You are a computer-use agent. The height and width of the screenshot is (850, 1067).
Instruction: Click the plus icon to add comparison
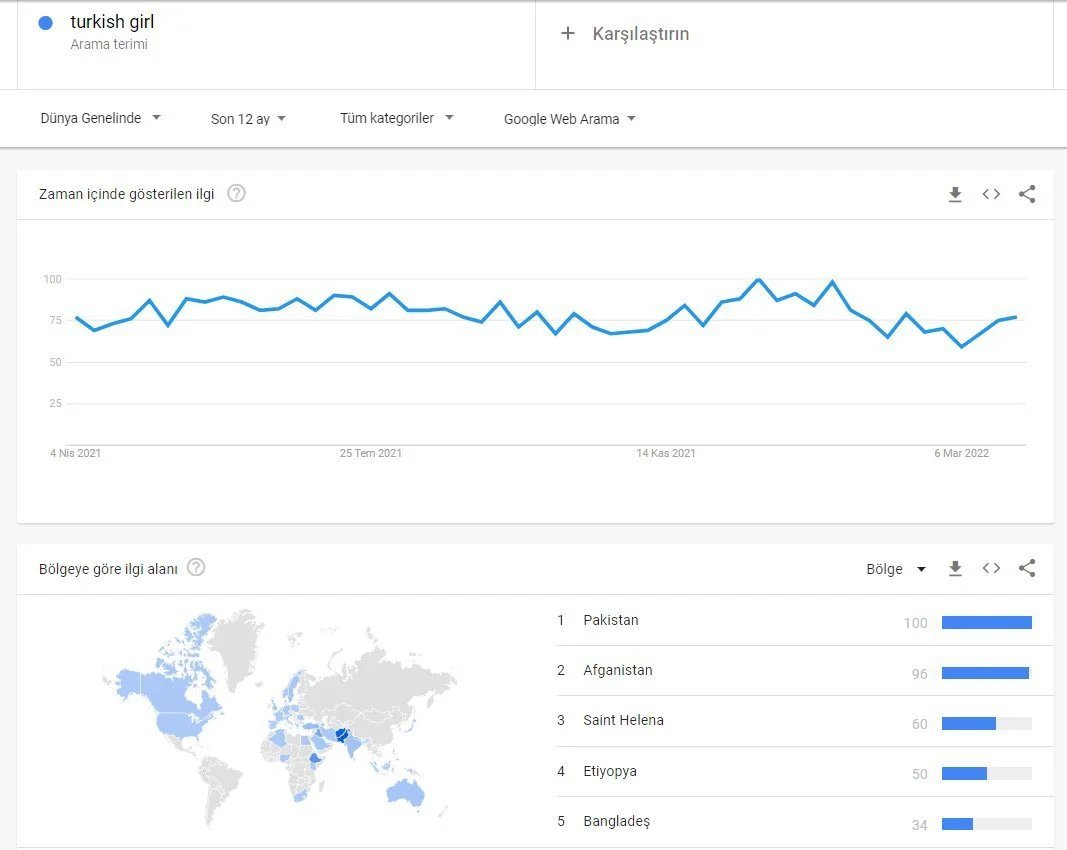568,34
